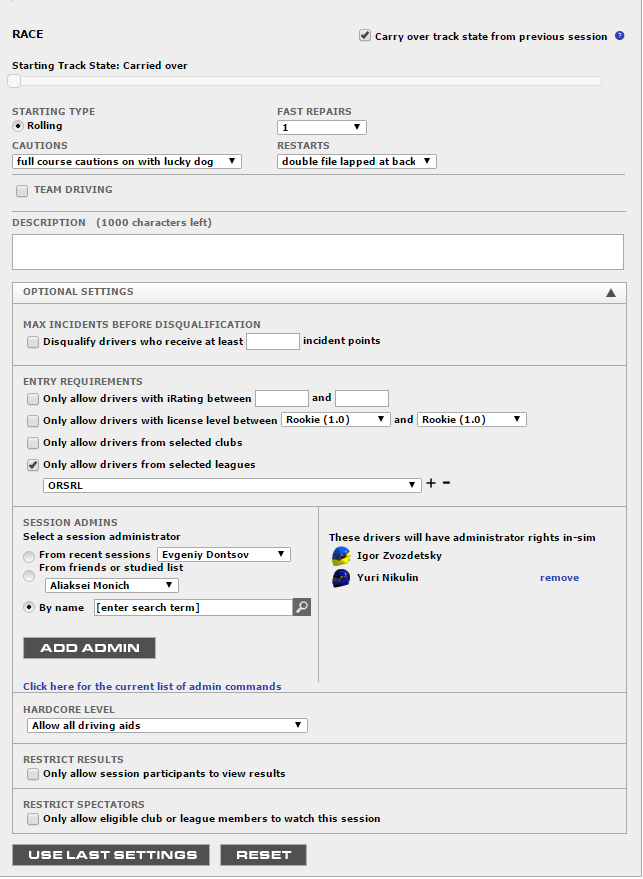The image size is (643, 879).
Task: Check only allow drivers from selected clubs
Action: tap(34, 442)
